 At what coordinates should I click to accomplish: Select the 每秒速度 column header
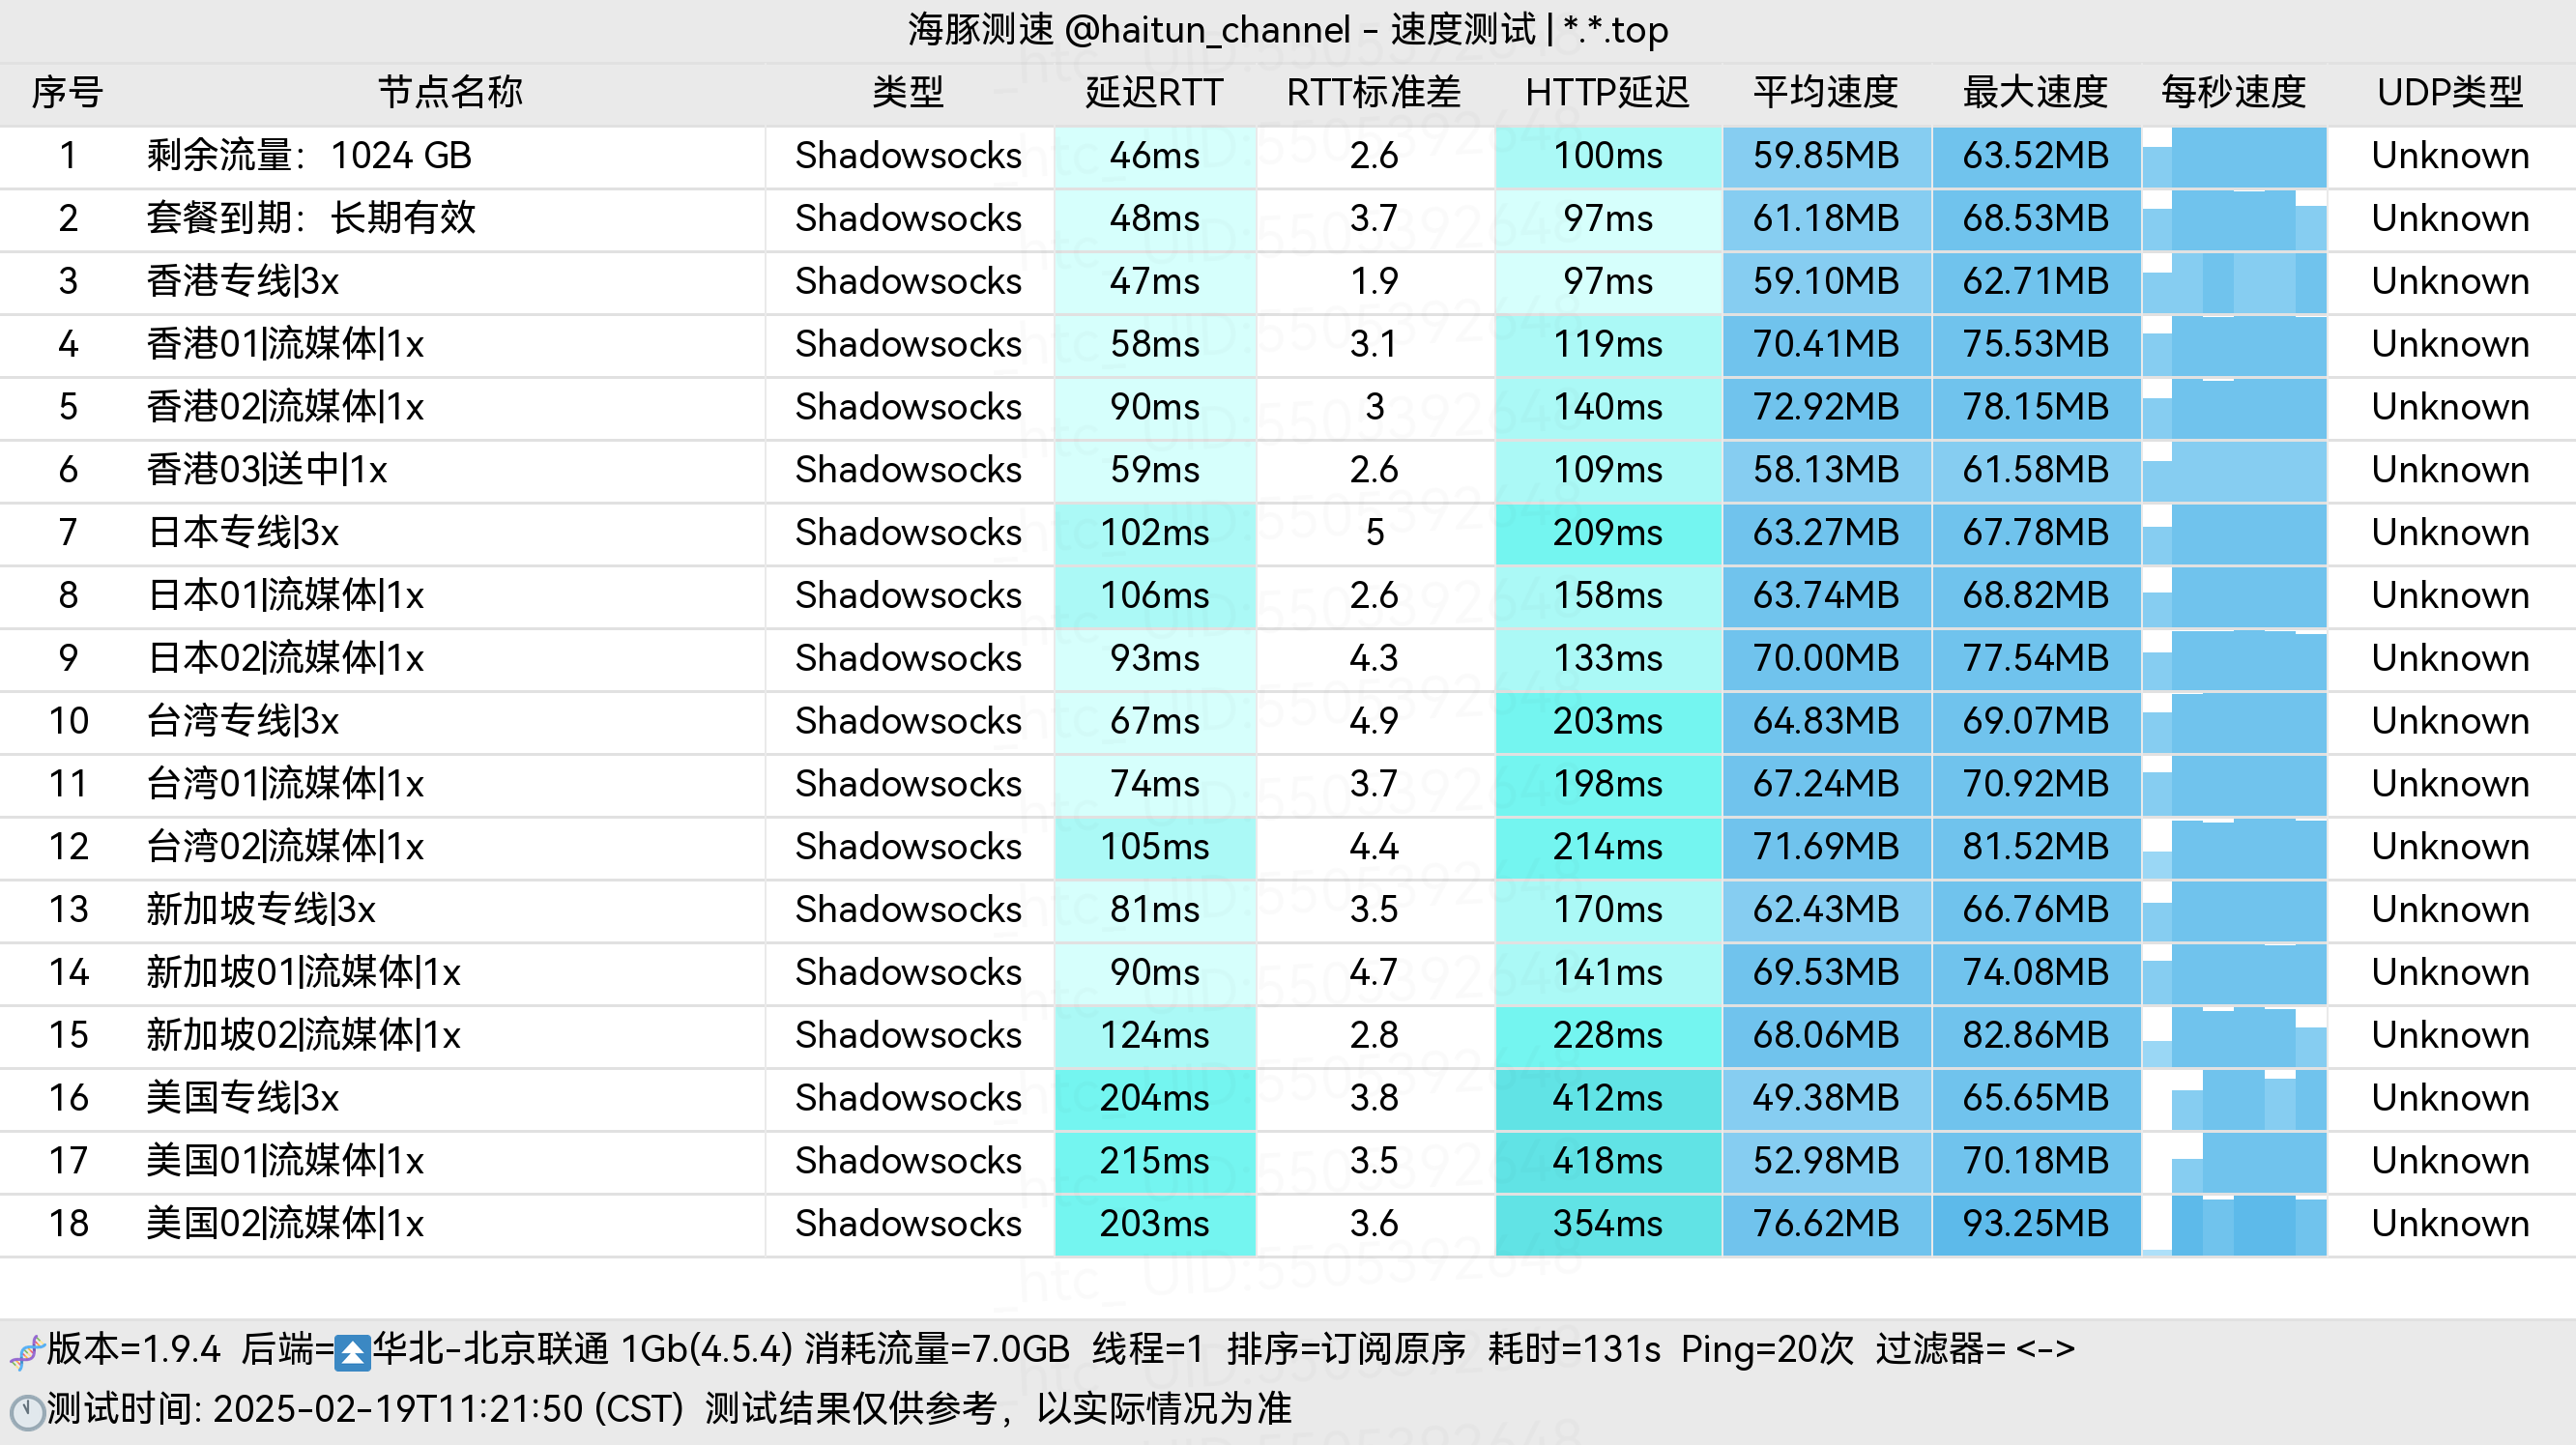2233,92
